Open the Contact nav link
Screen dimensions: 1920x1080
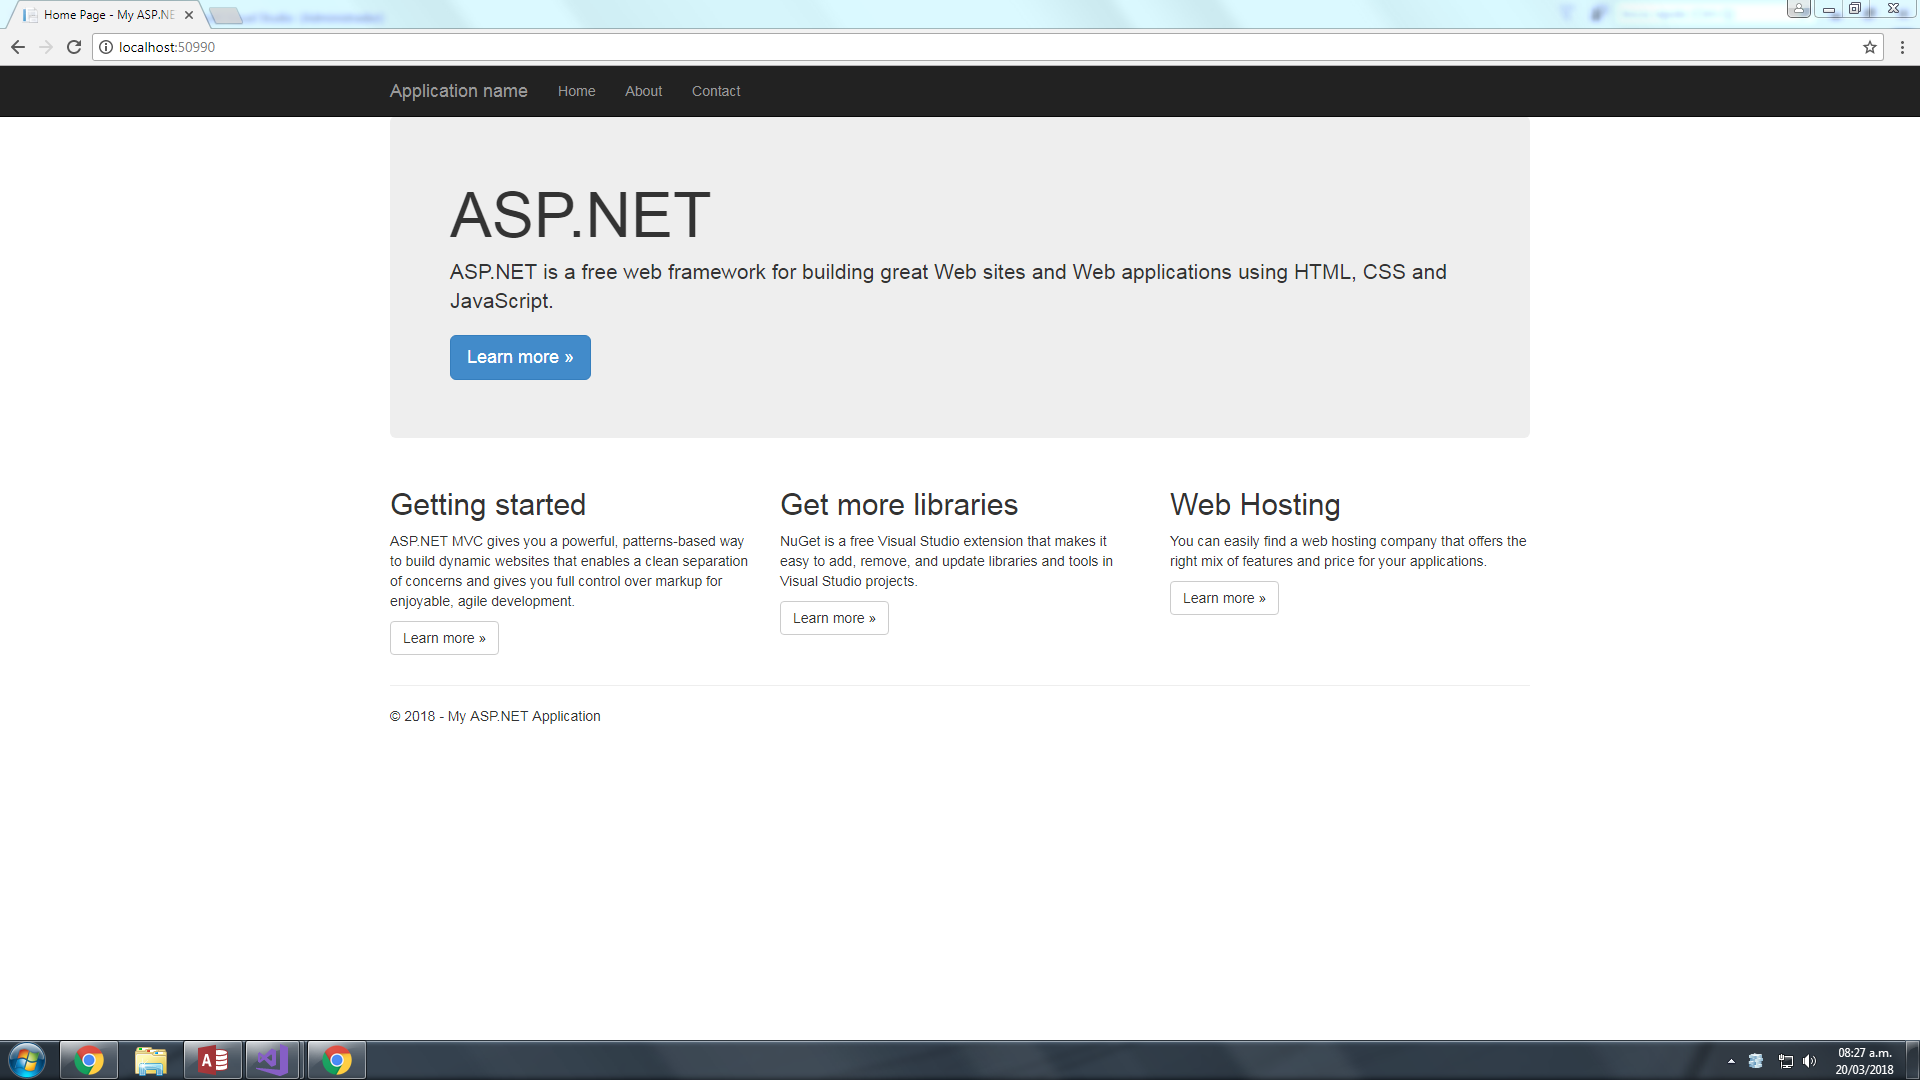(716, 91)
